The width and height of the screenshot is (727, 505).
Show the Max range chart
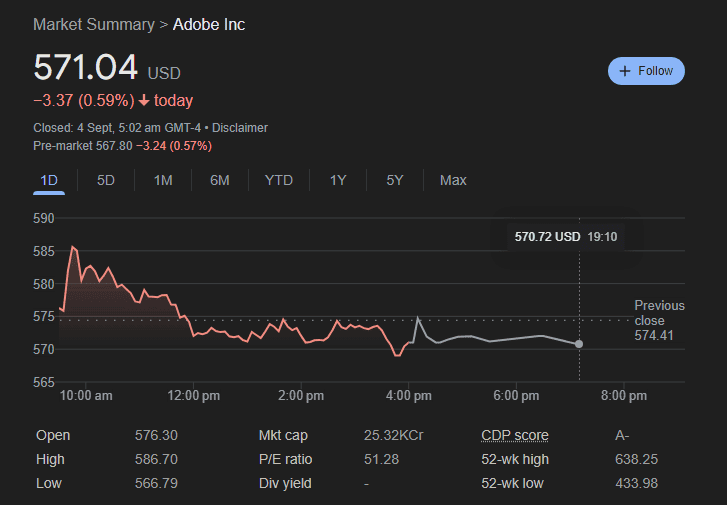pos(453,180)
